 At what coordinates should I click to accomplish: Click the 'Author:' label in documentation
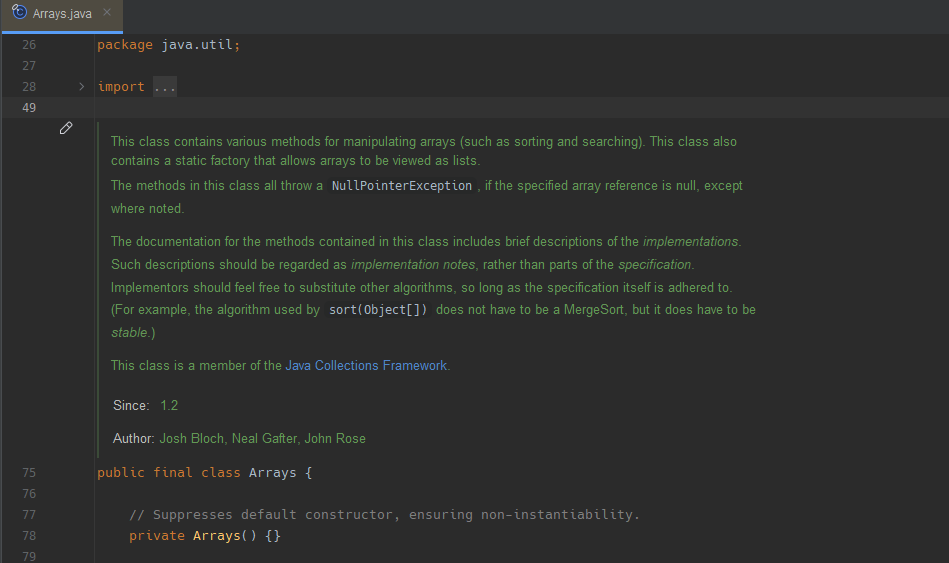click(x=134, y=438)
